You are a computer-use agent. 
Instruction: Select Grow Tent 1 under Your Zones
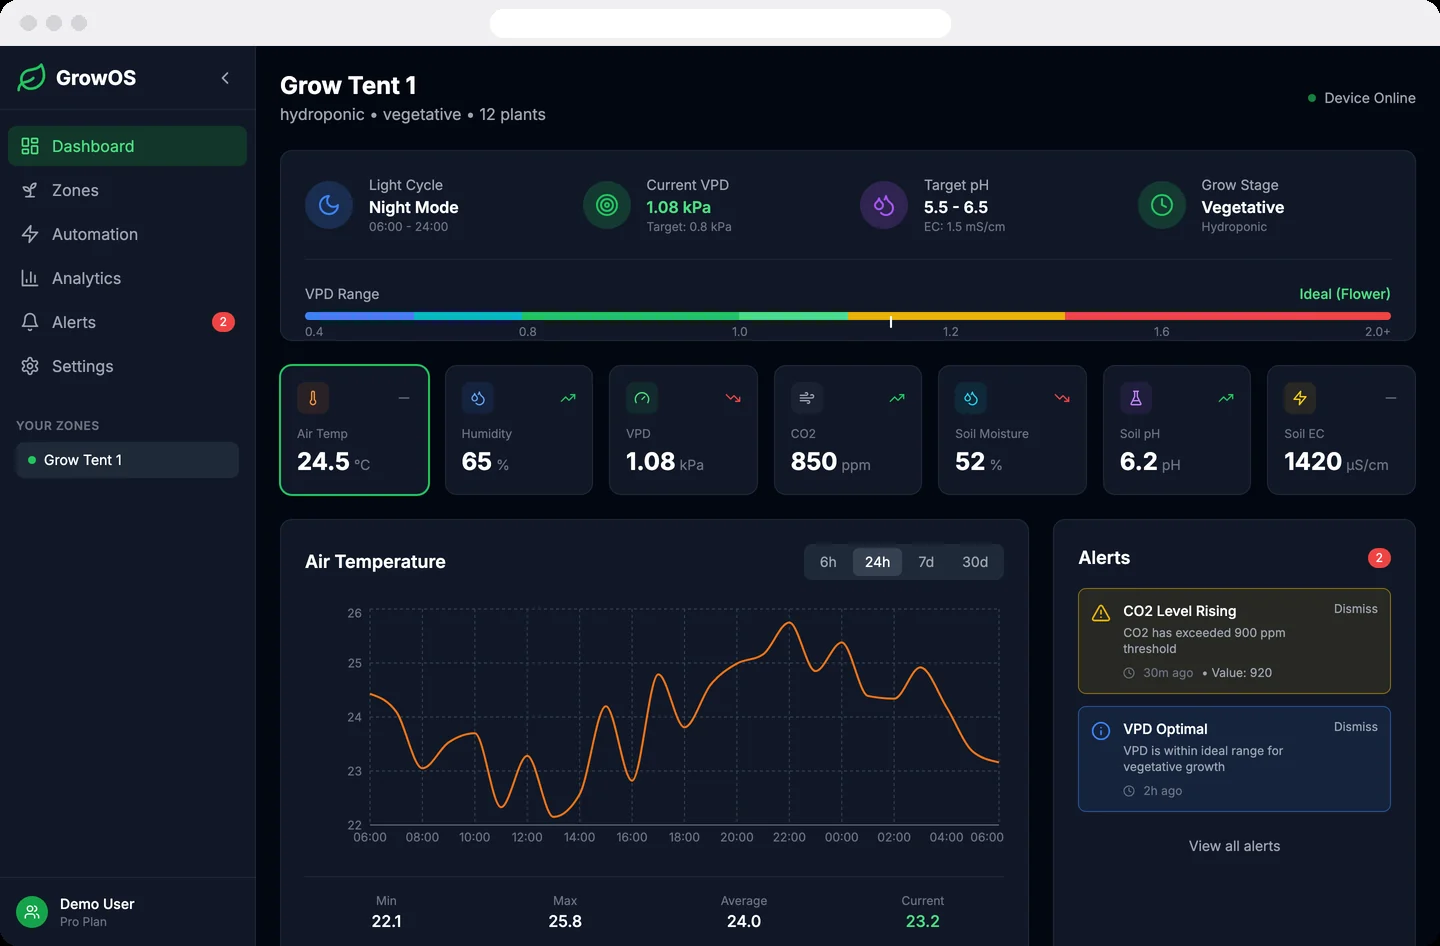pyautogui.click(x=127, y=460)
